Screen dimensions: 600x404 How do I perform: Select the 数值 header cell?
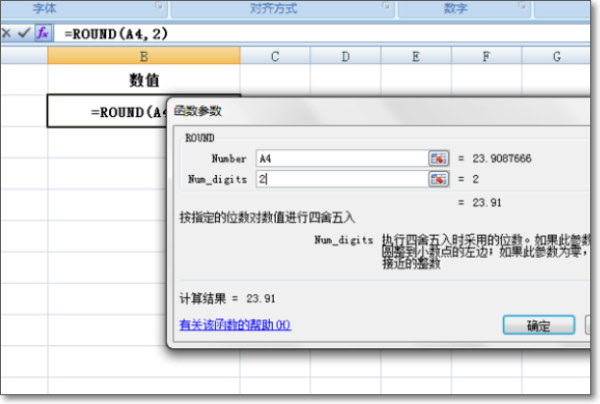click(x=144, y=80)
